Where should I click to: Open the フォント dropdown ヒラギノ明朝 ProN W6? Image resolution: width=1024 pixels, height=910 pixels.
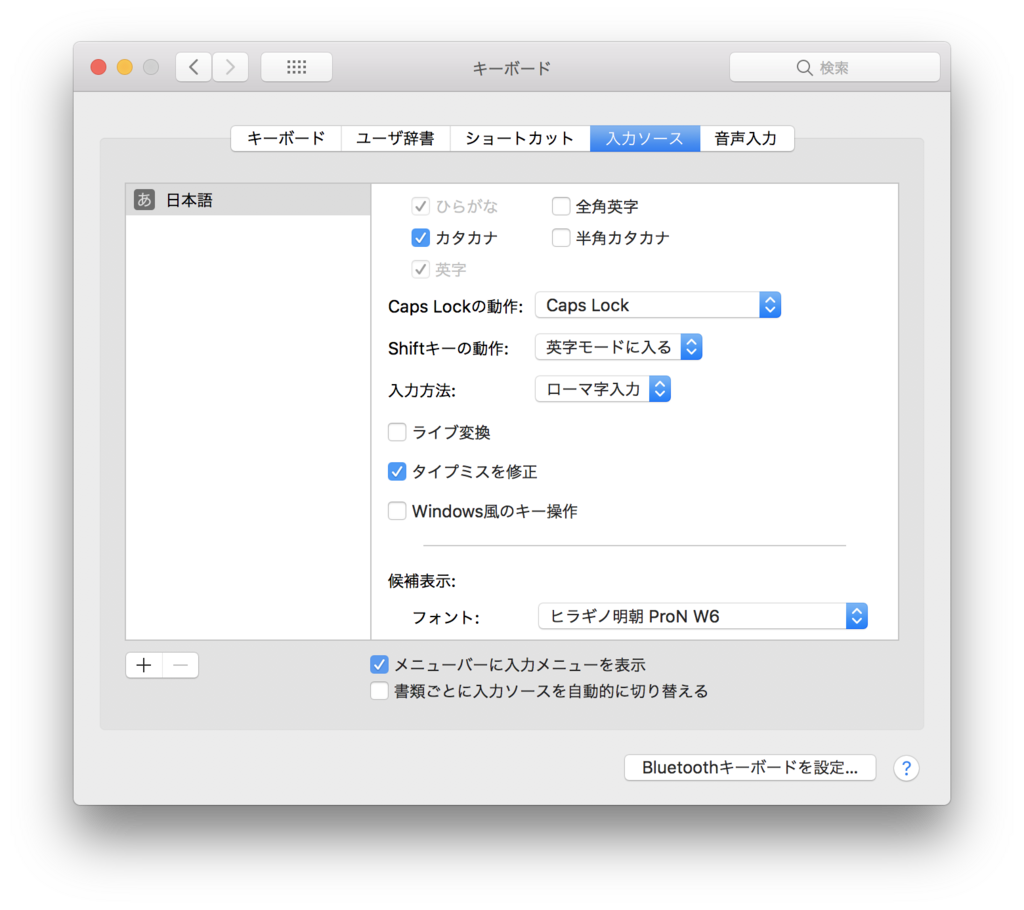(703, 616)
